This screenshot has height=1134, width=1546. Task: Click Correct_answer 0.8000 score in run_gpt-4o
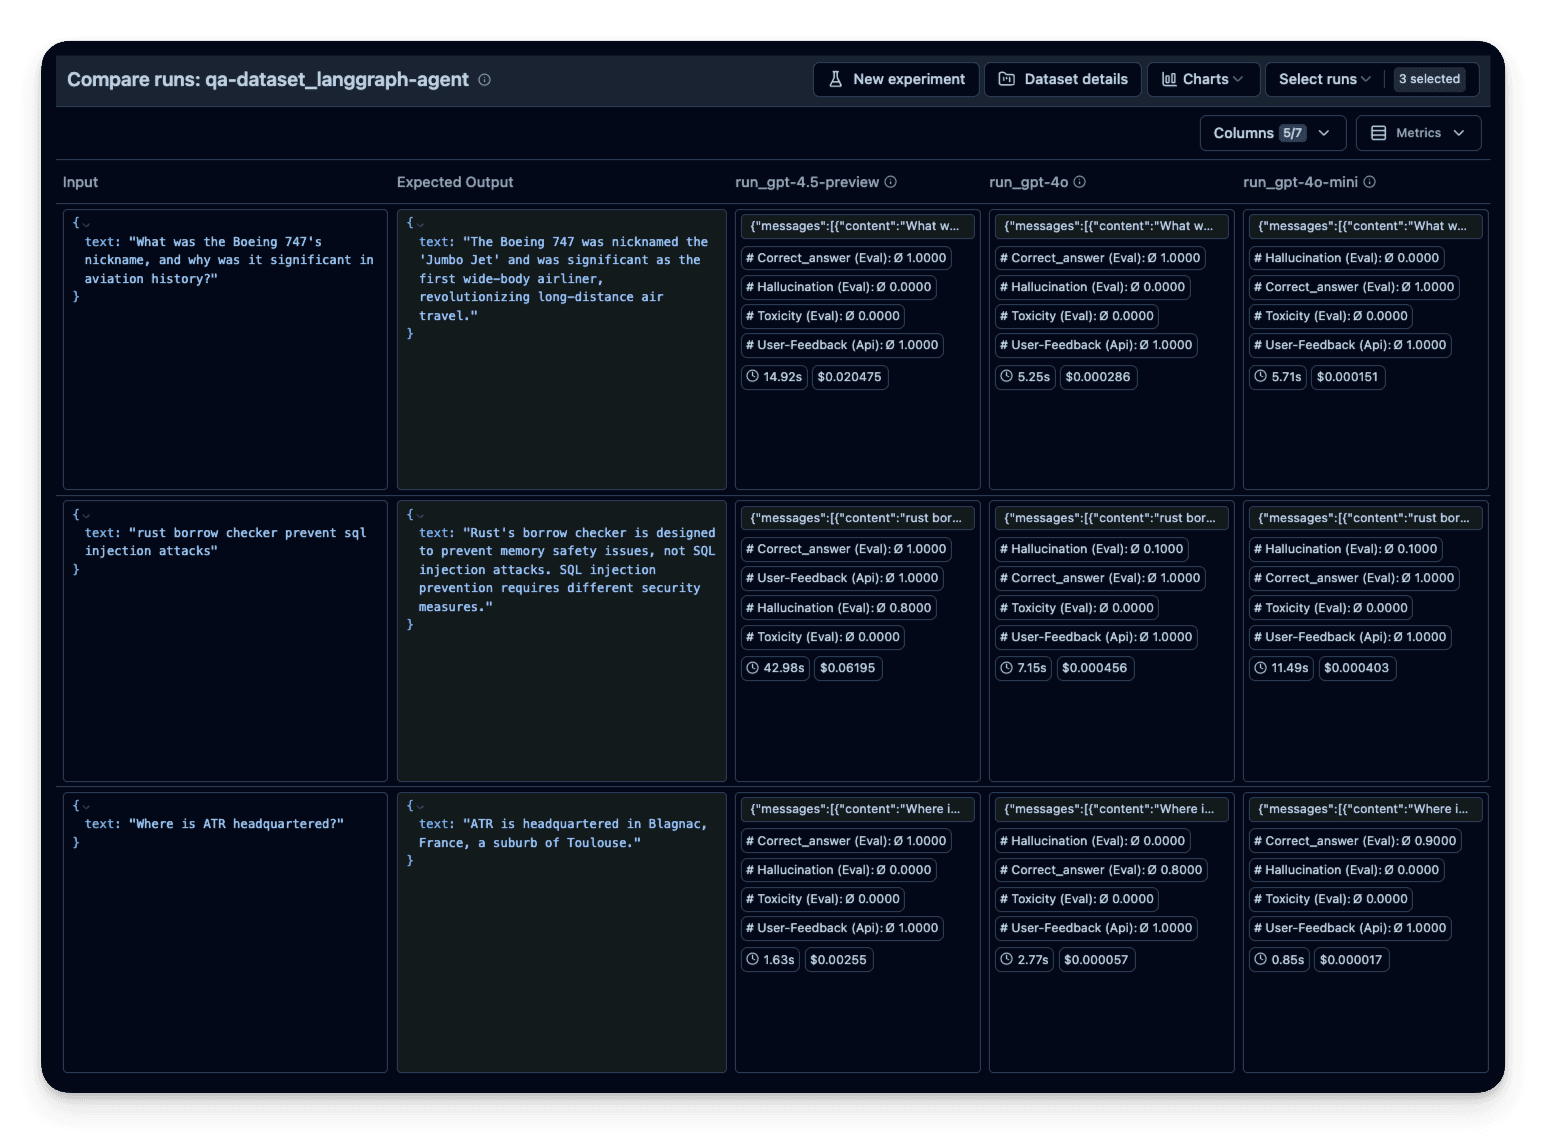[1100, 870]
